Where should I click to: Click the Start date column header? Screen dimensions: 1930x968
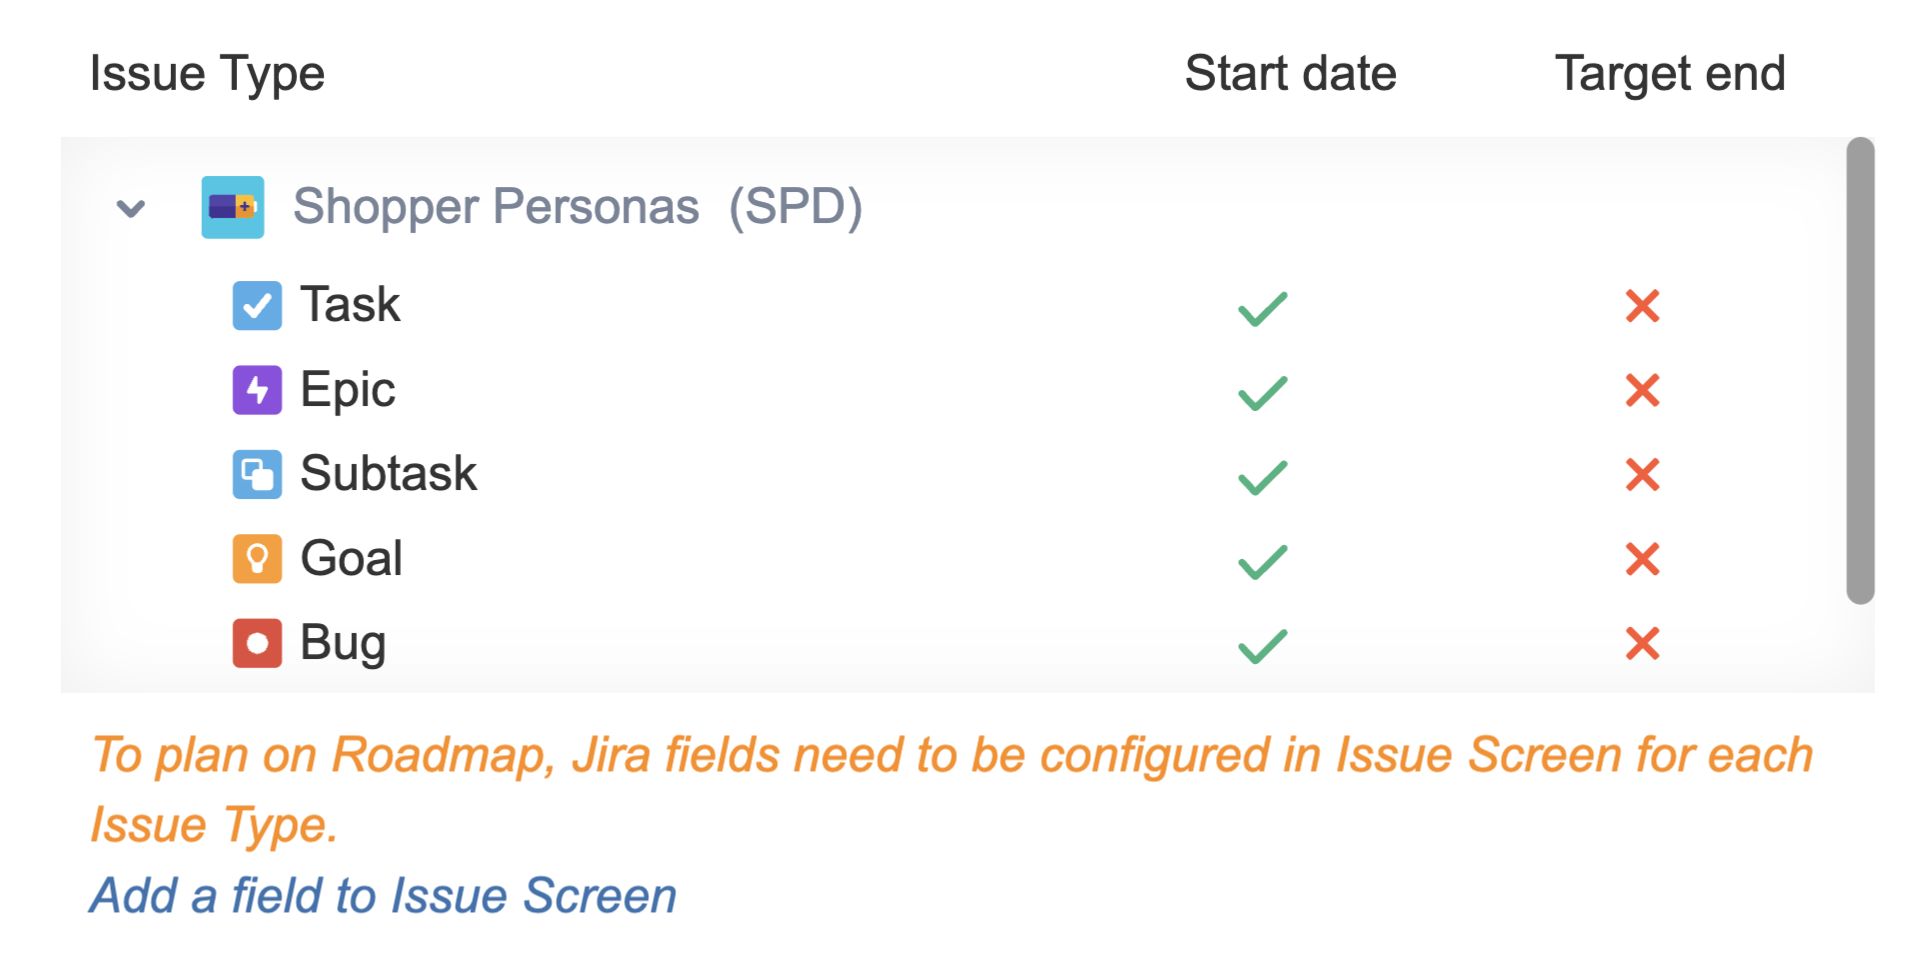coord(1290,73)
